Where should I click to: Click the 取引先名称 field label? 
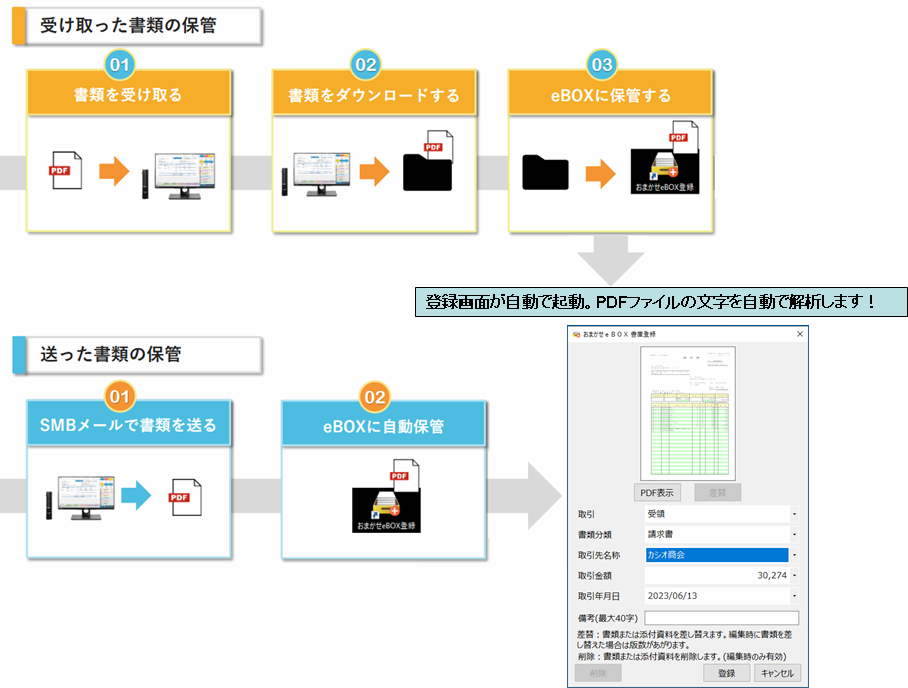pos(599,555)
